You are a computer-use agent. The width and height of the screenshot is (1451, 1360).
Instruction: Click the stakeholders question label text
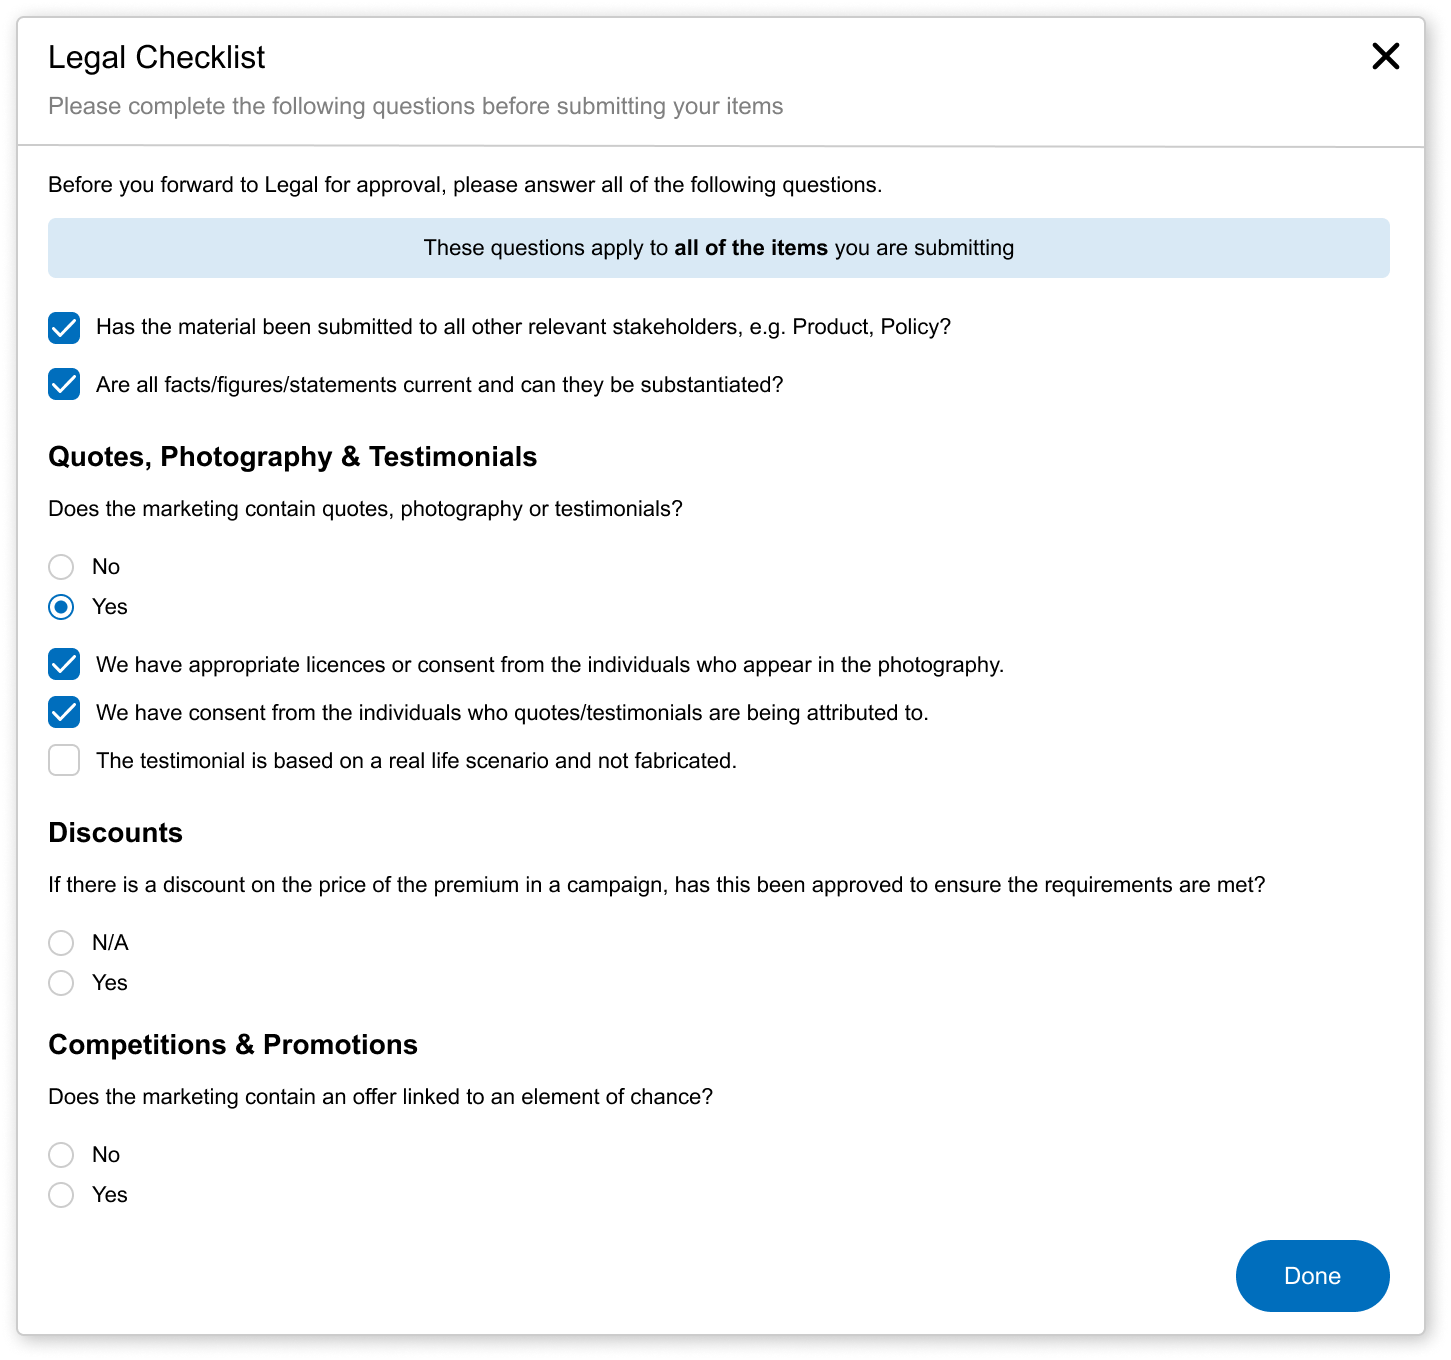point(523,327)
